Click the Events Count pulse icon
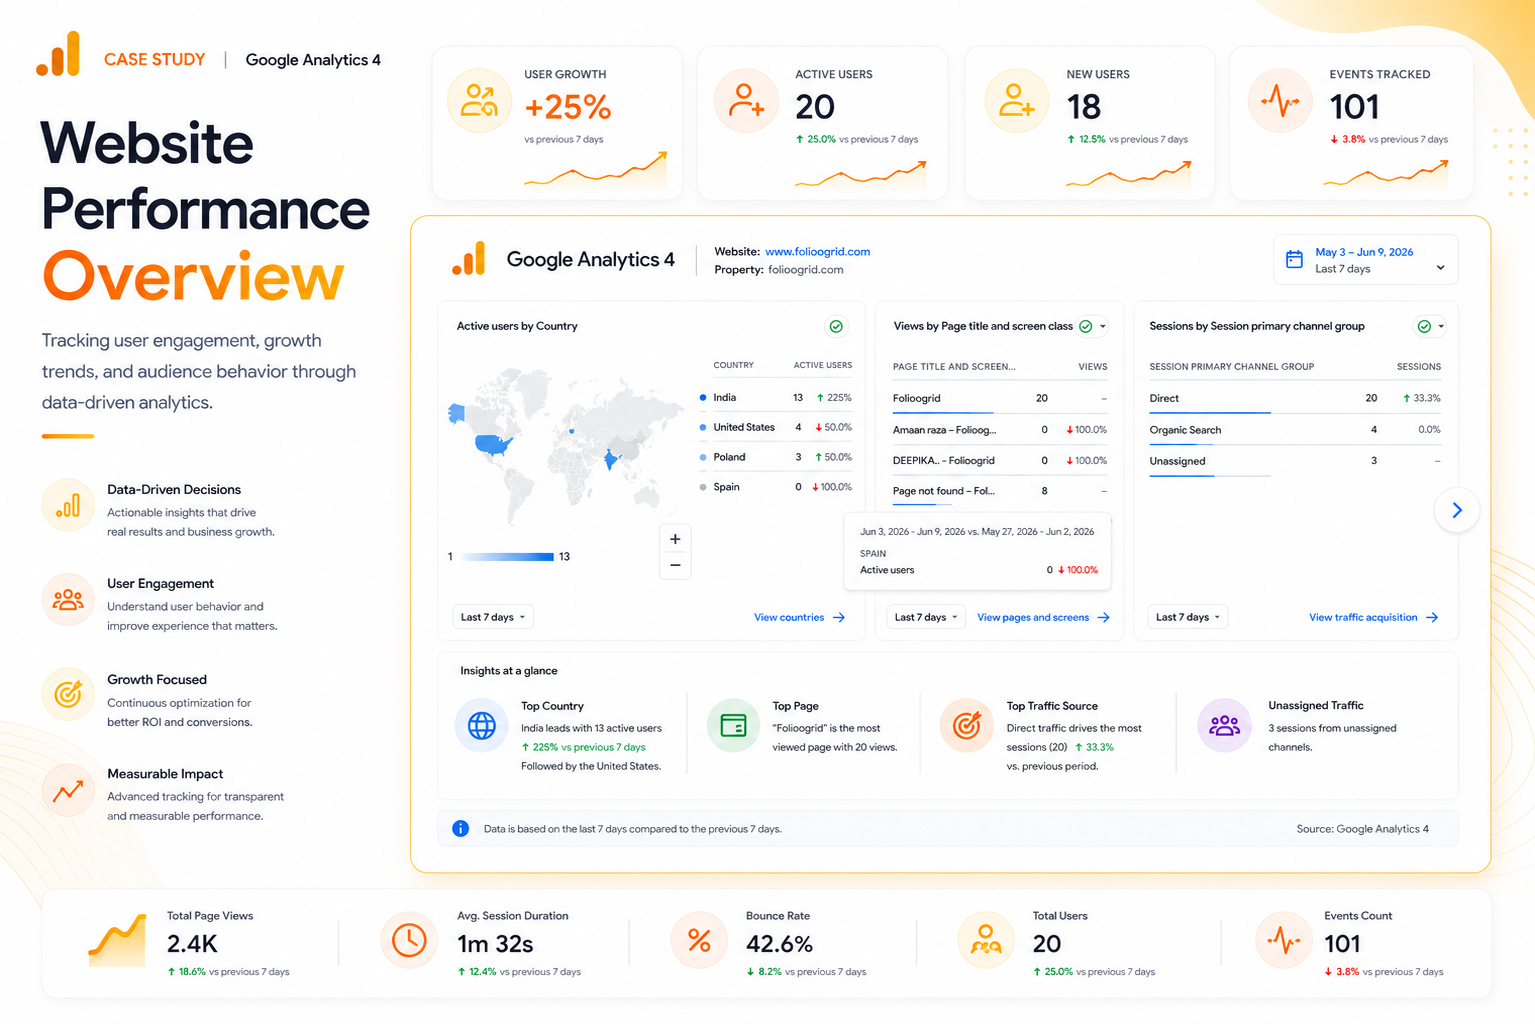The image size is (1535, 1024). click(1284, 941)
